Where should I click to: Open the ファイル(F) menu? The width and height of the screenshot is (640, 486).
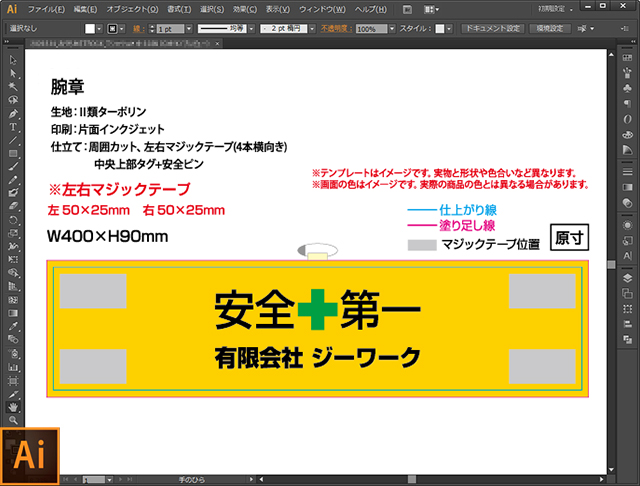[x=46, y=9]
